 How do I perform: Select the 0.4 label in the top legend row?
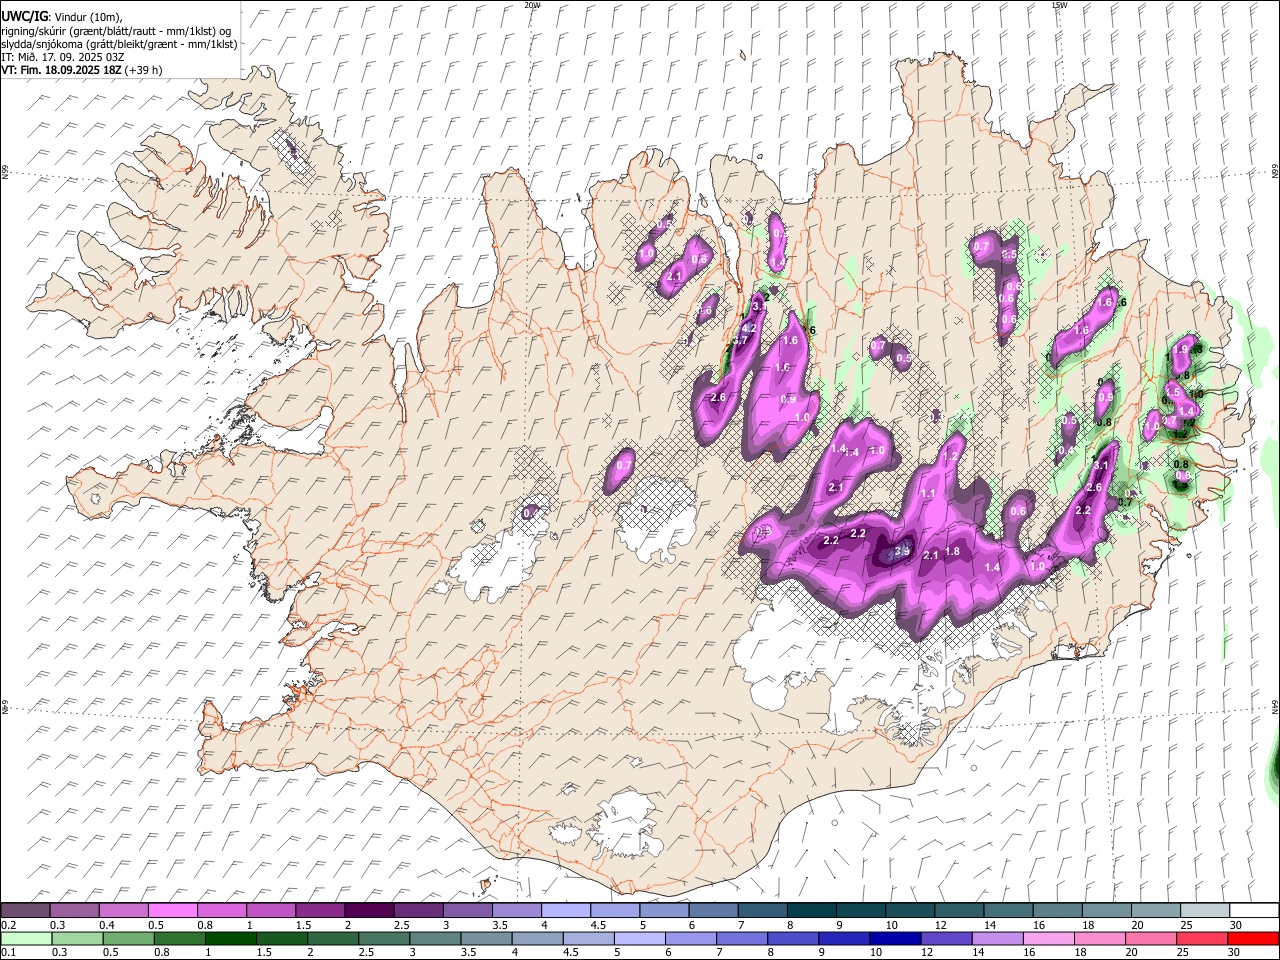(x=107, y=925)
